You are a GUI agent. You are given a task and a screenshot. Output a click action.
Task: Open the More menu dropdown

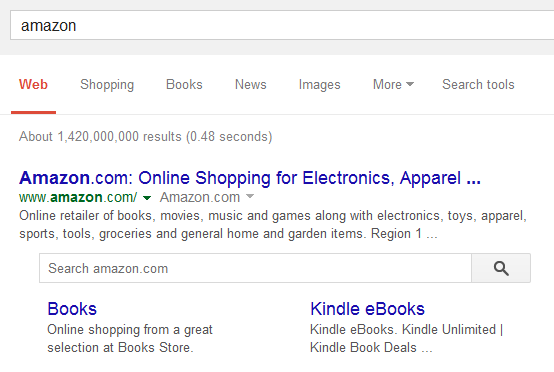click(x=393, y=84)
